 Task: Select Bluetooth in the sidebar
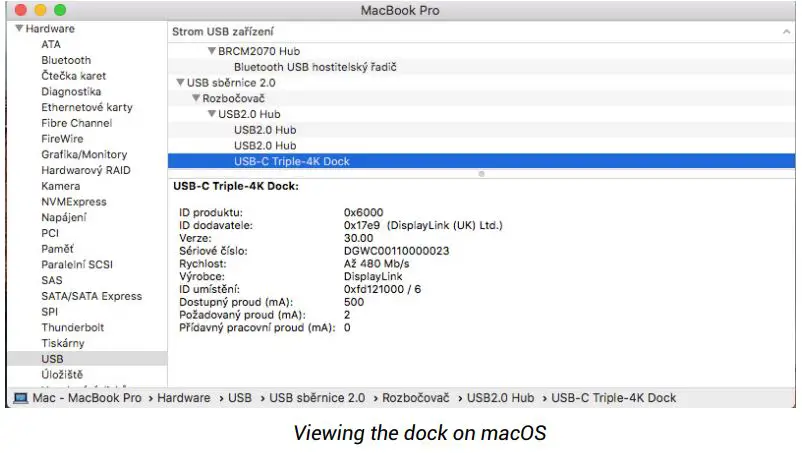coord(66,60)
